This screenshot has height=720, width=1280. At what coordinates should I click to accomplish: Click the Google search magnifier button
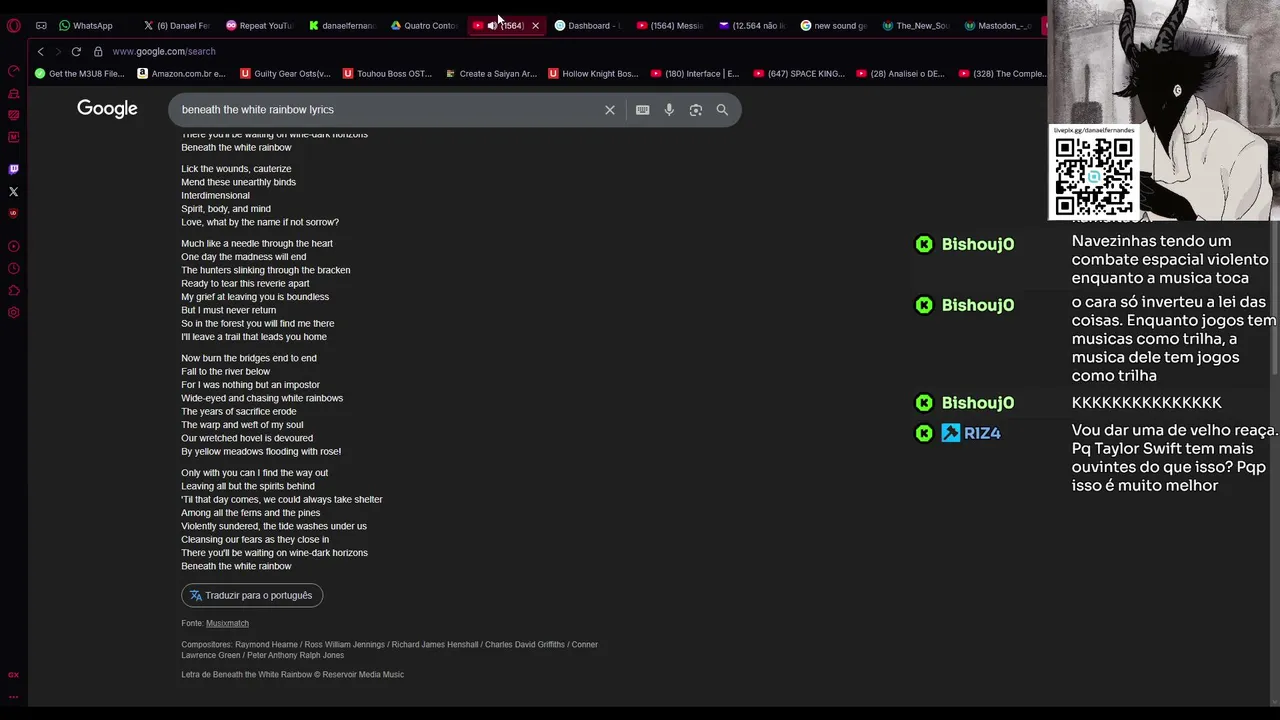pos(722,110)
